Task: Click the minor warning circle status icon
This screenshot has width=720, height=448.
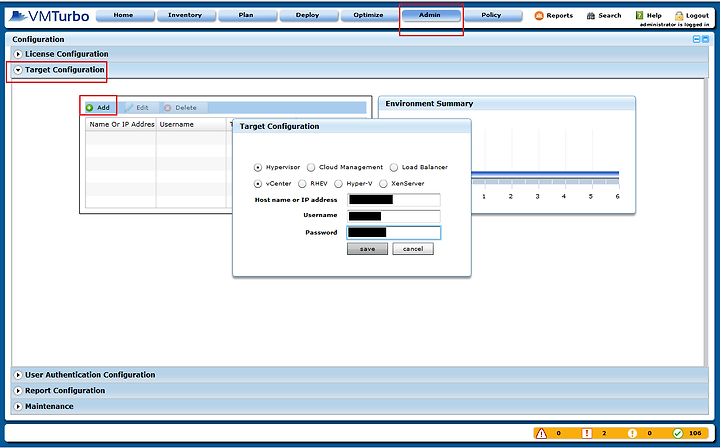Action: tap(632, 433)
